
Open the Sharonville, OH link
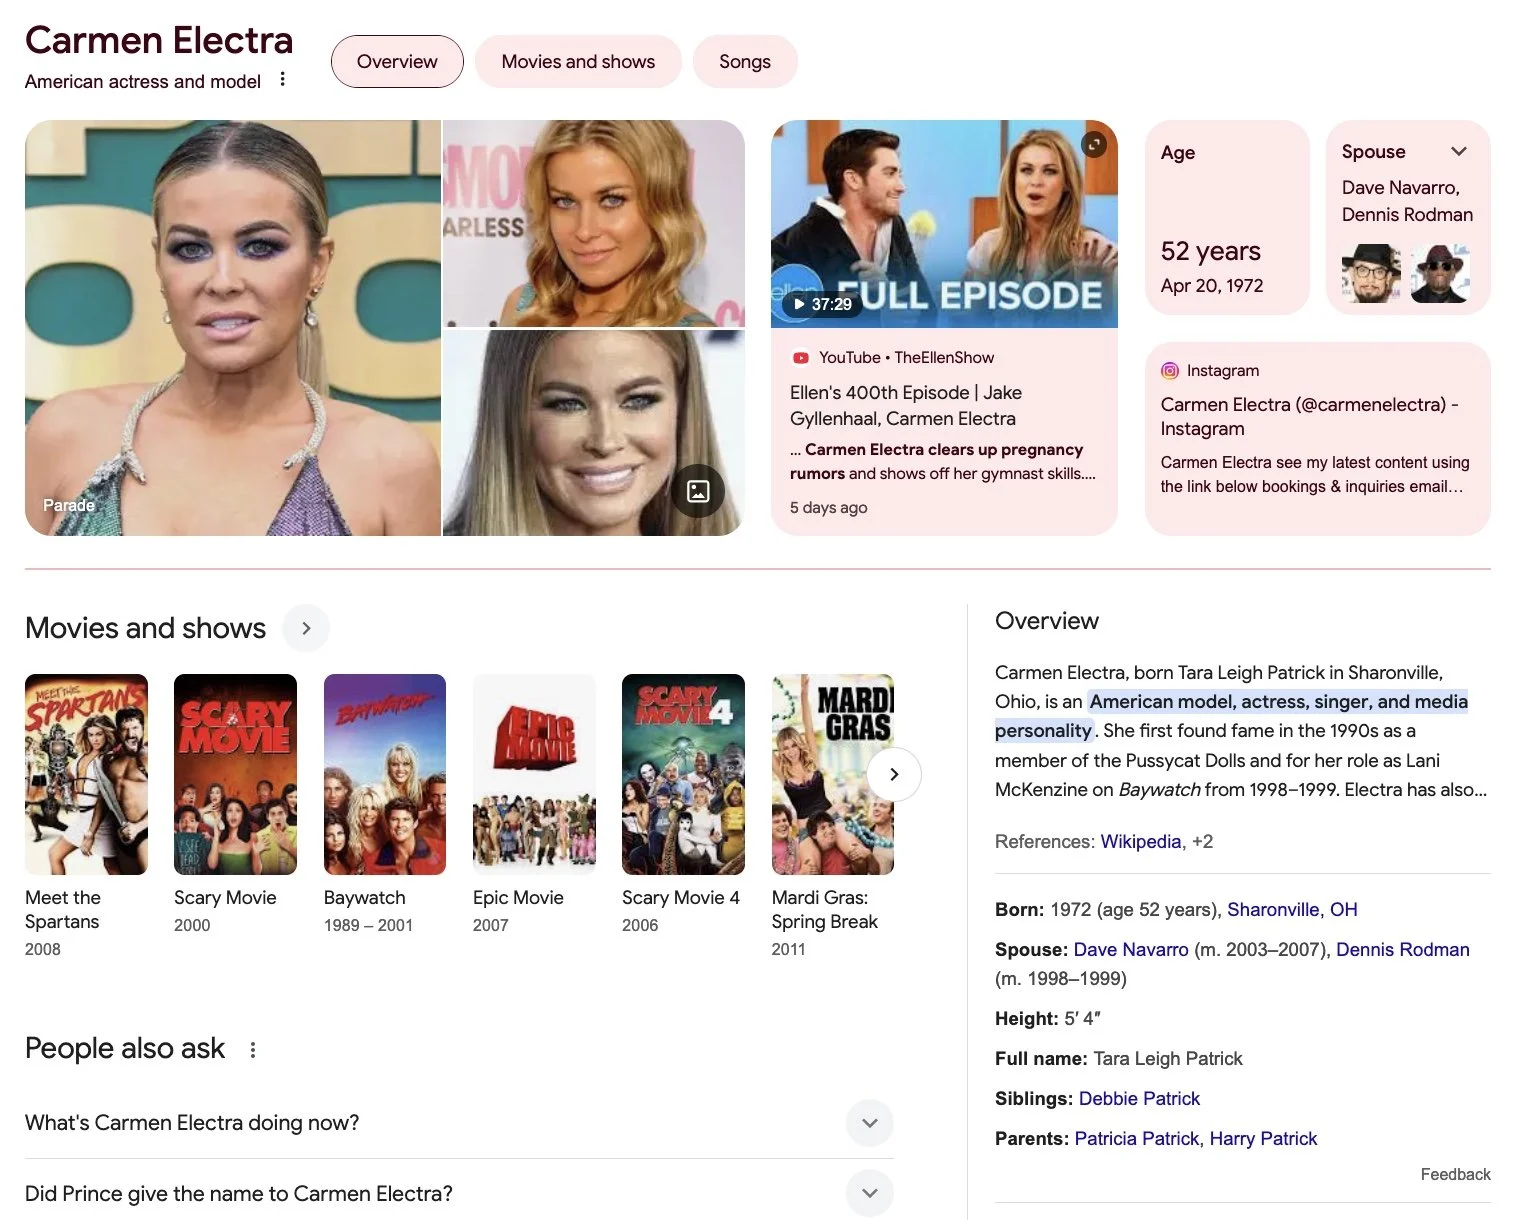coord(1292,910)
